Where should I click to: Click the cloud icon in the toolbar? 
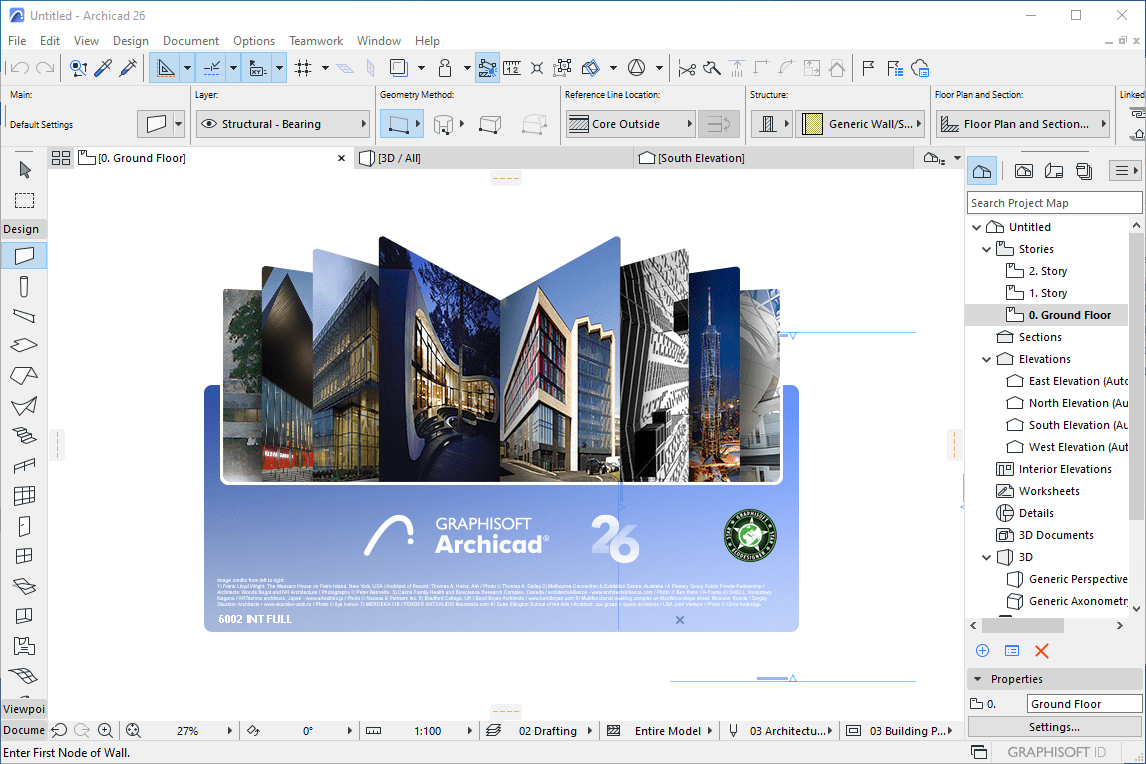(920, 69)
